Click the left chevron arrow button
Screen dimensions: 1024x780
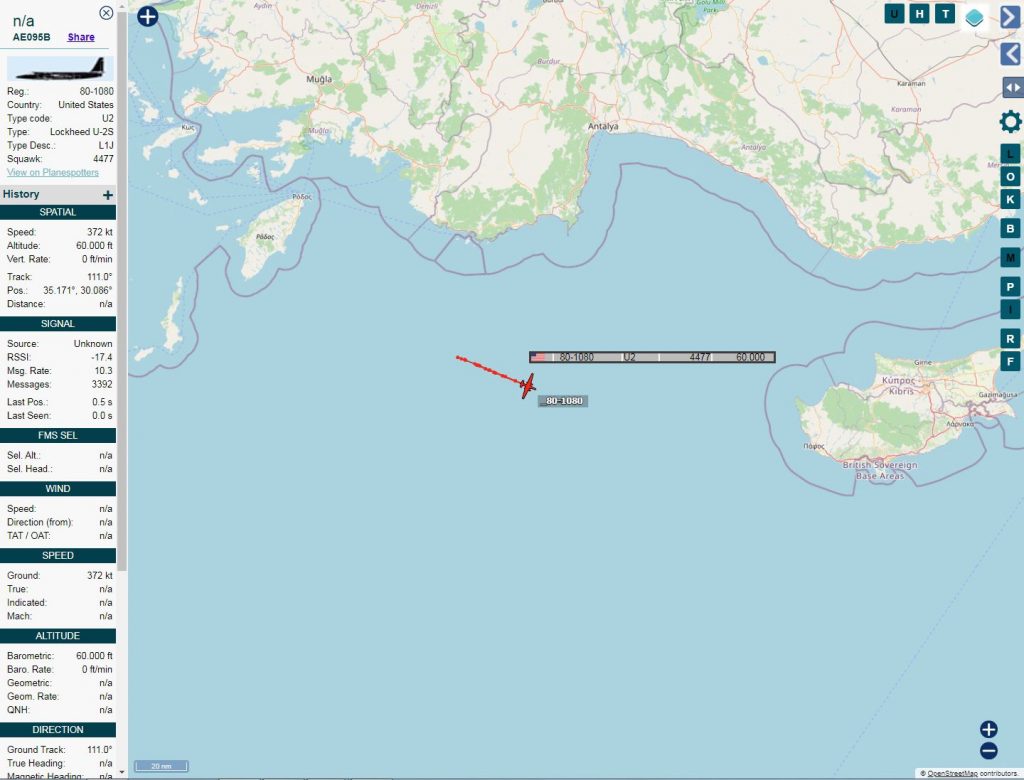[x=1011, y=54]
